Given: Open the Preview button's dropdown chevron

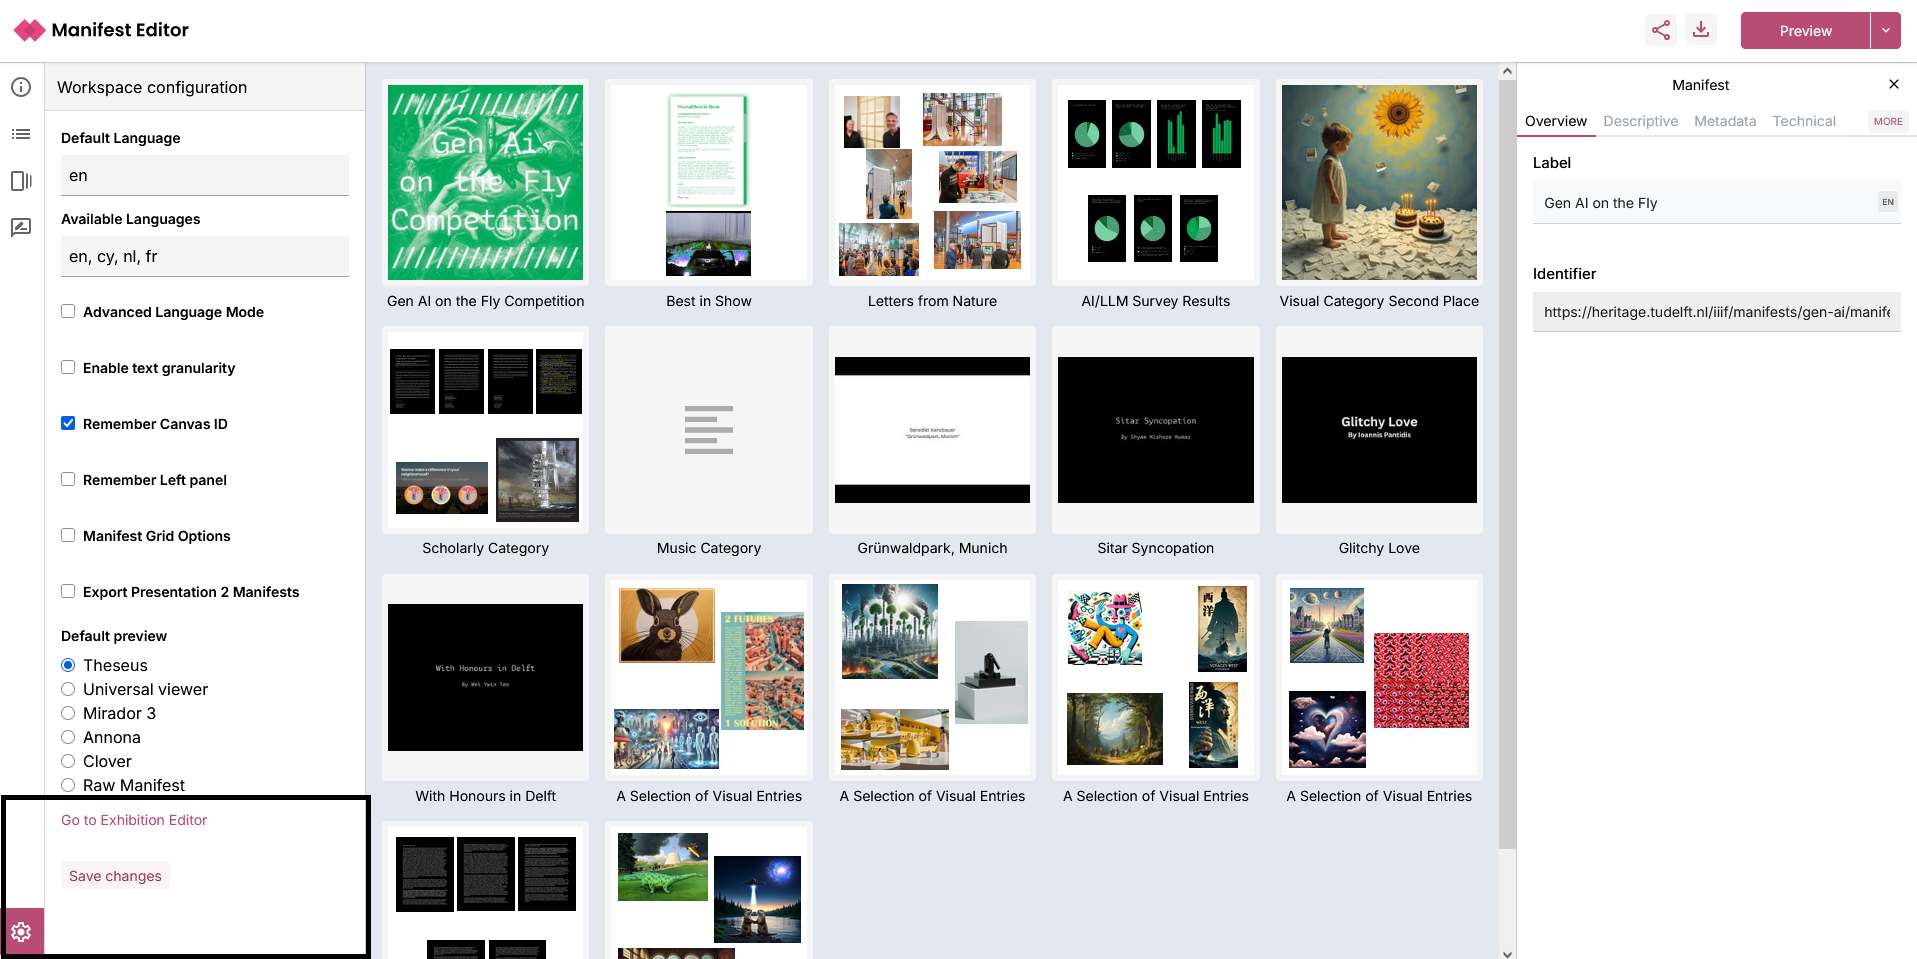Looking at the screenshot, I should click(x=1886, y=30).
